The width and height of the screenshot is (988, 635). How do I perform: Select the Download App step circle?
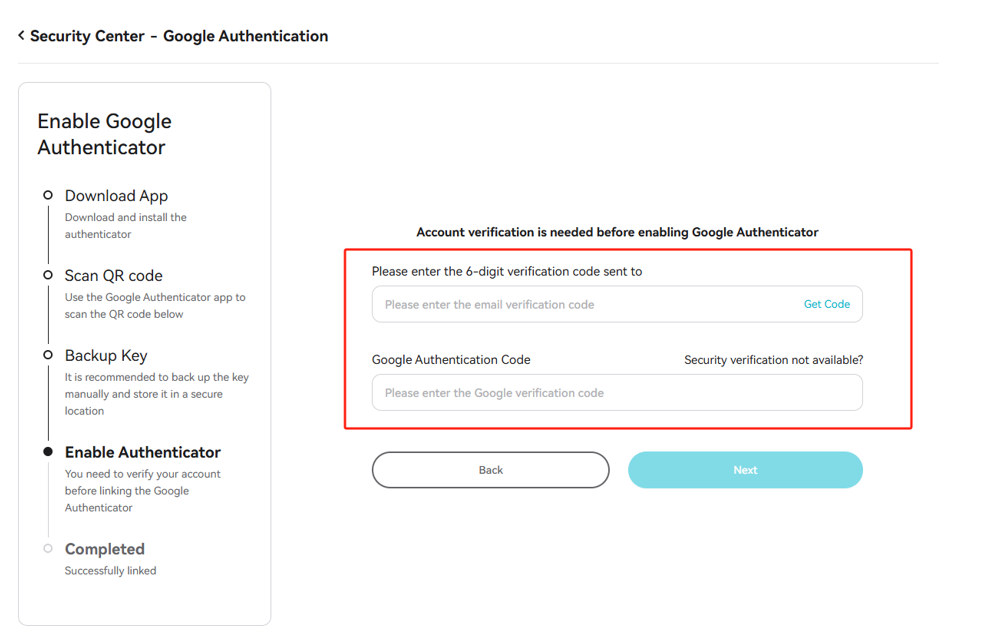(48, 195)
